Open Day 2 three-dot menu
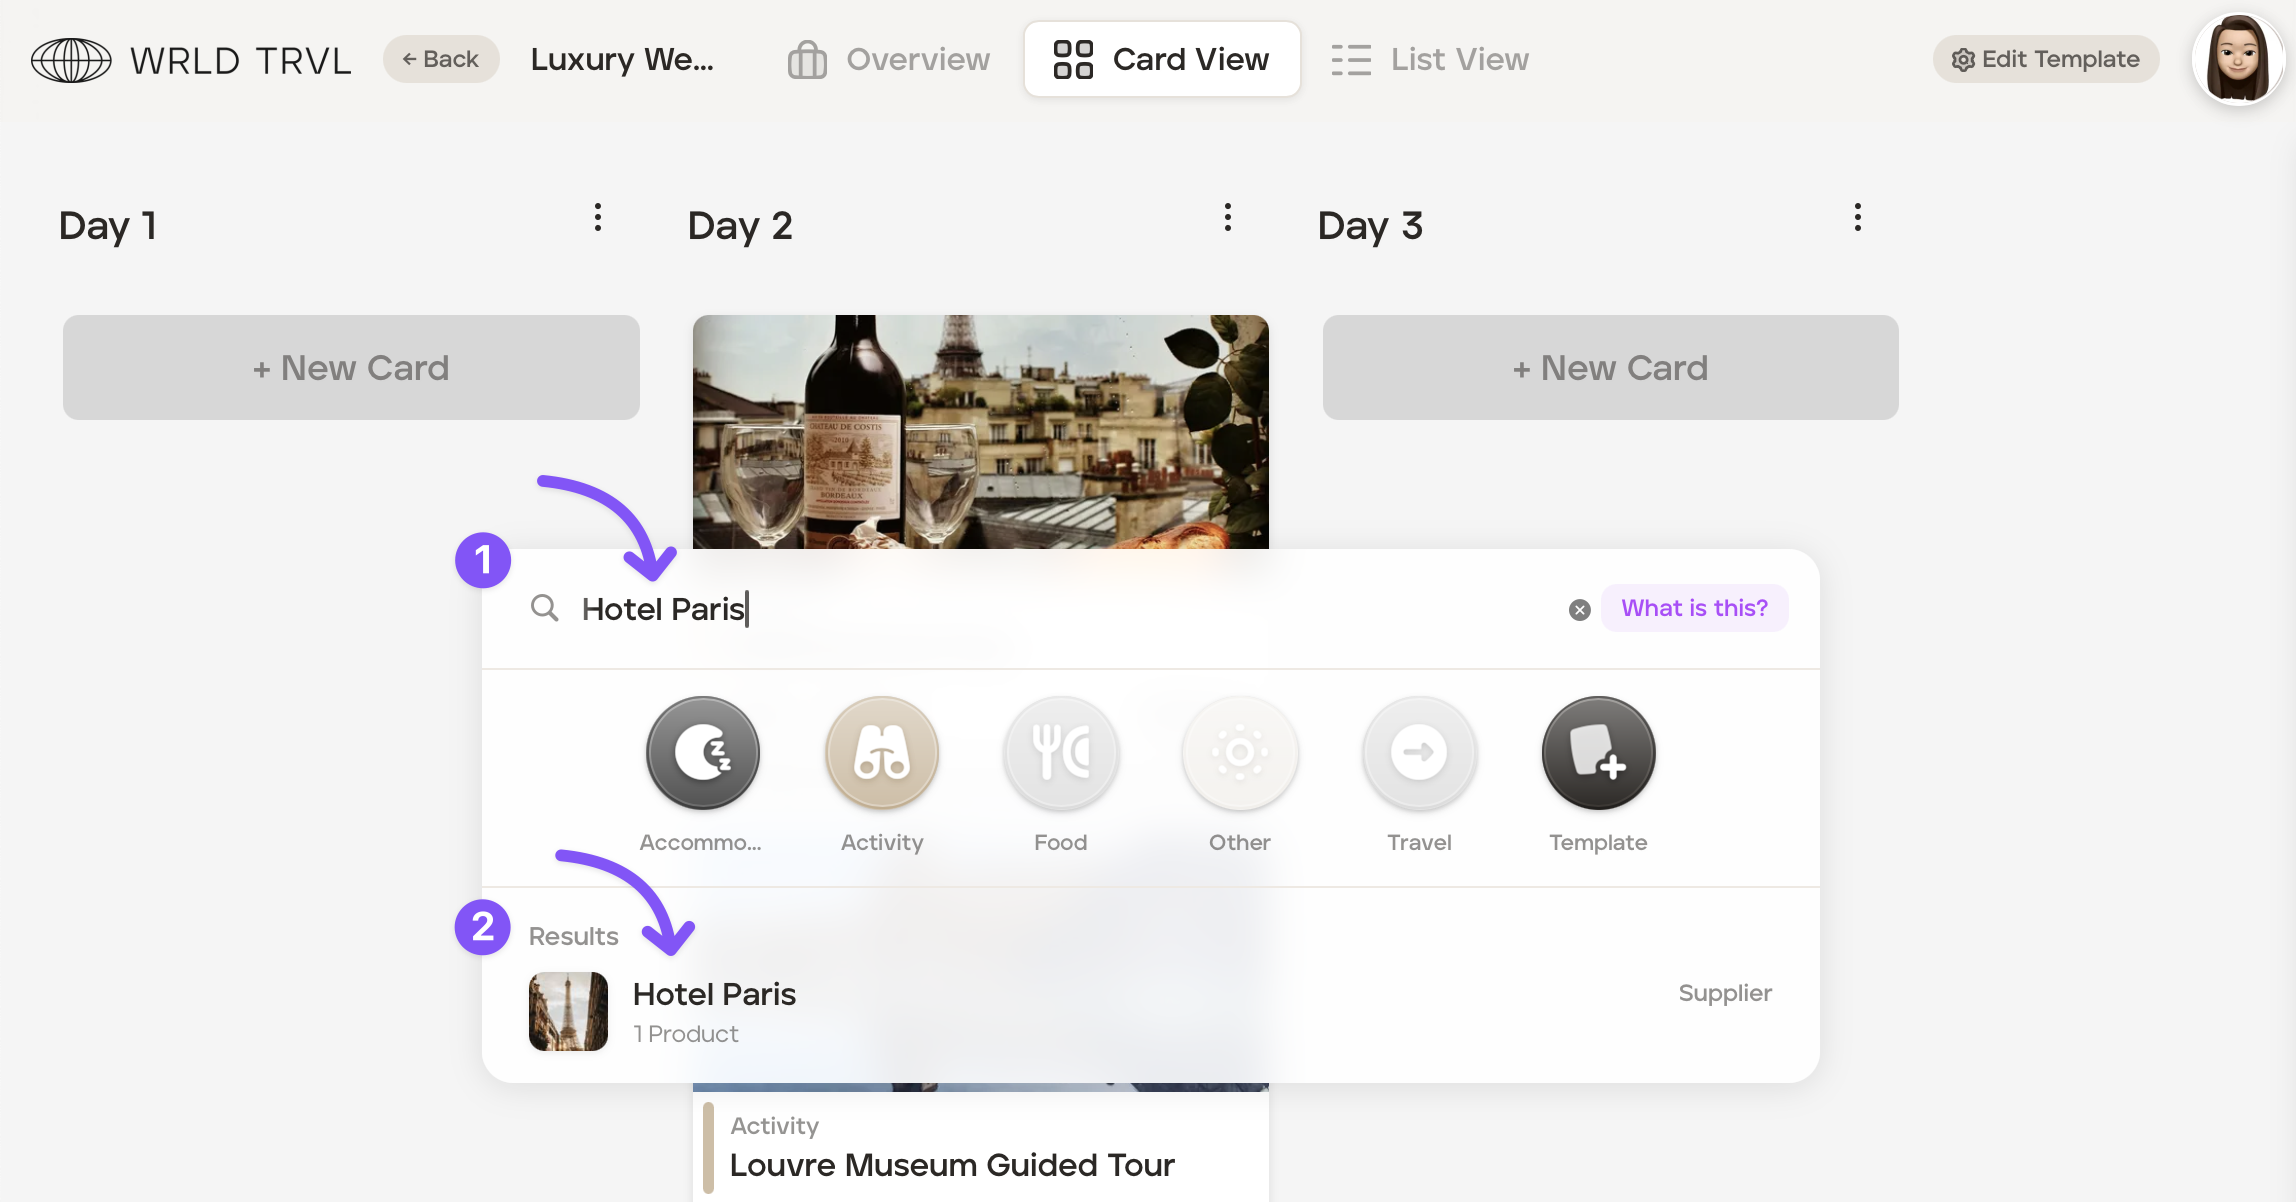 (x=1228, y=218)
